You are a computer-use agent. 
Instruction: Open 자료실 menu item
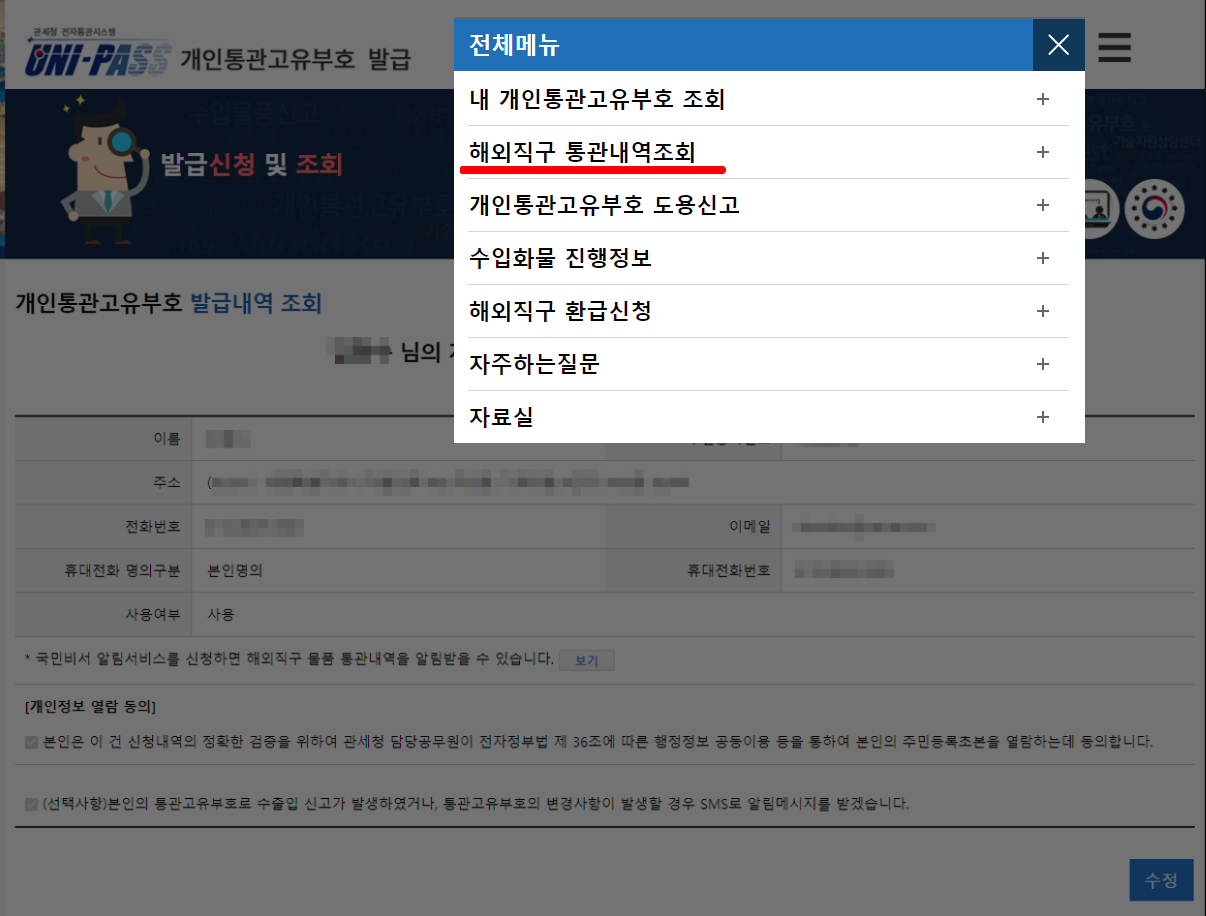(769, 417)
